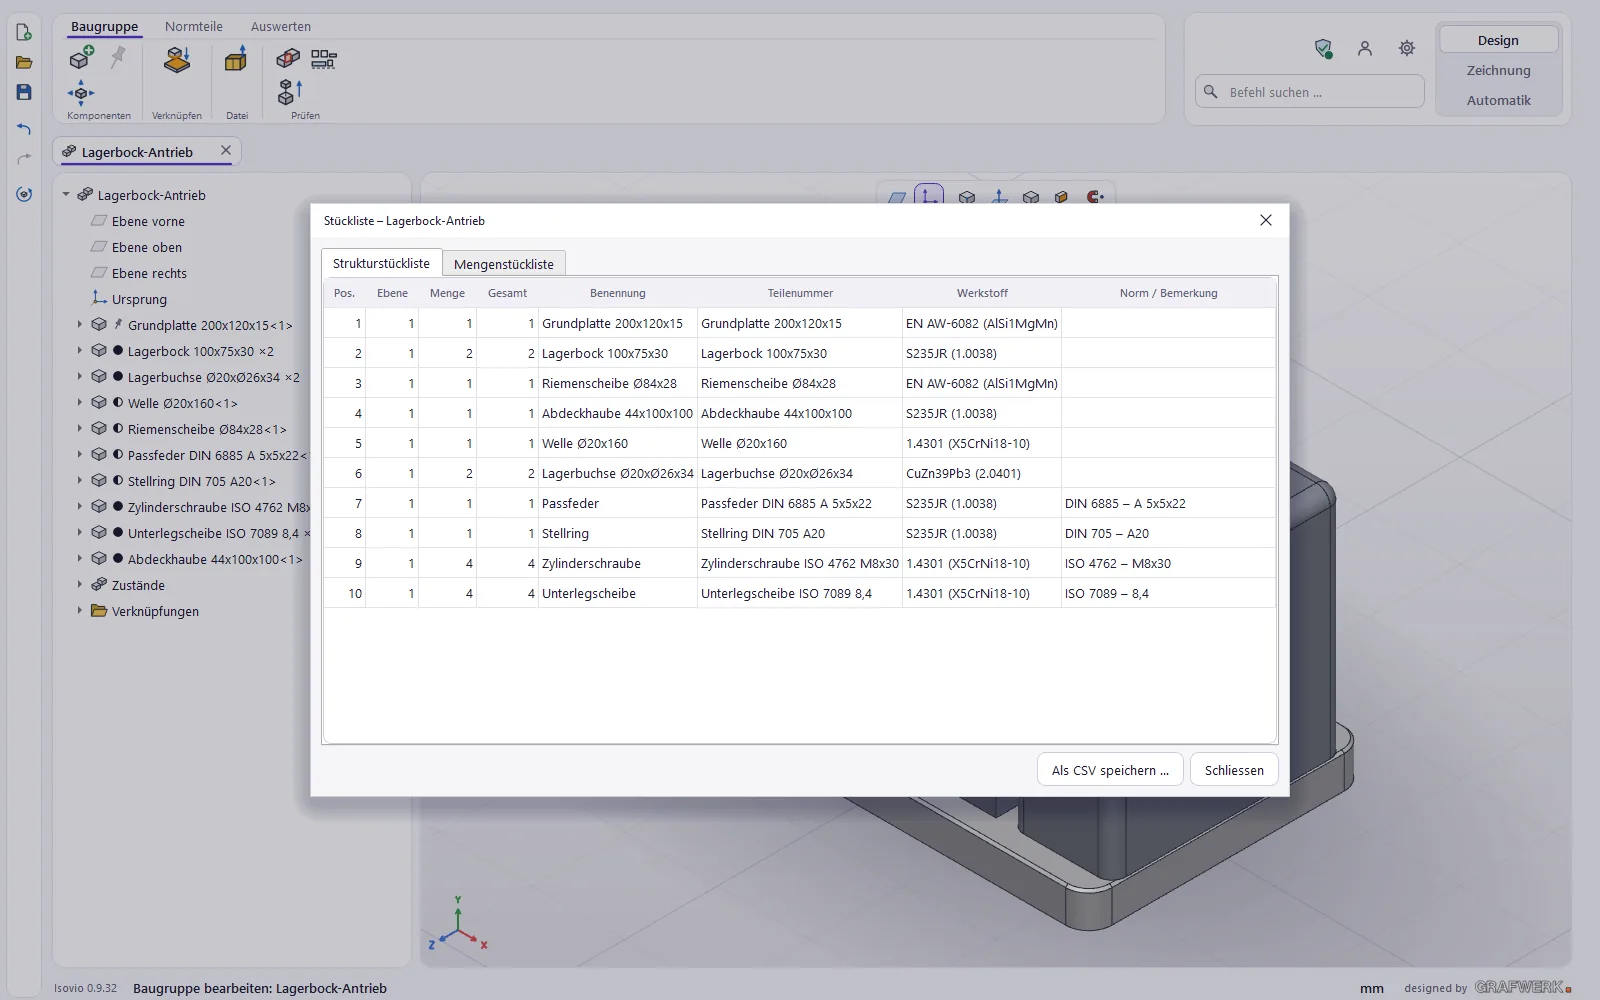1600x1000 pixels.
Task: Toggle the coordinate axes view button
Action: pos(929,195)
